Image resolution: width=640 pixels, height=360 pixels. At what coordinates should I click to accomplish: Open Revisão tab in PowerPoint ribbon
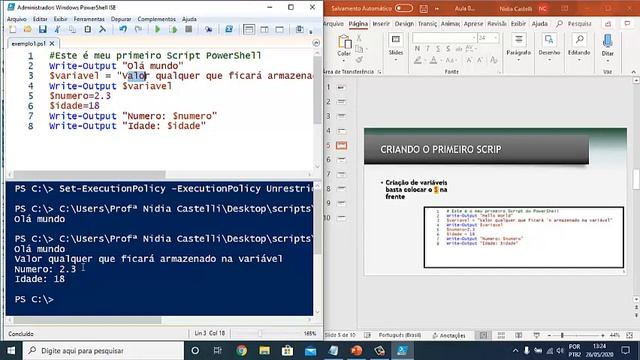(497, 24)
